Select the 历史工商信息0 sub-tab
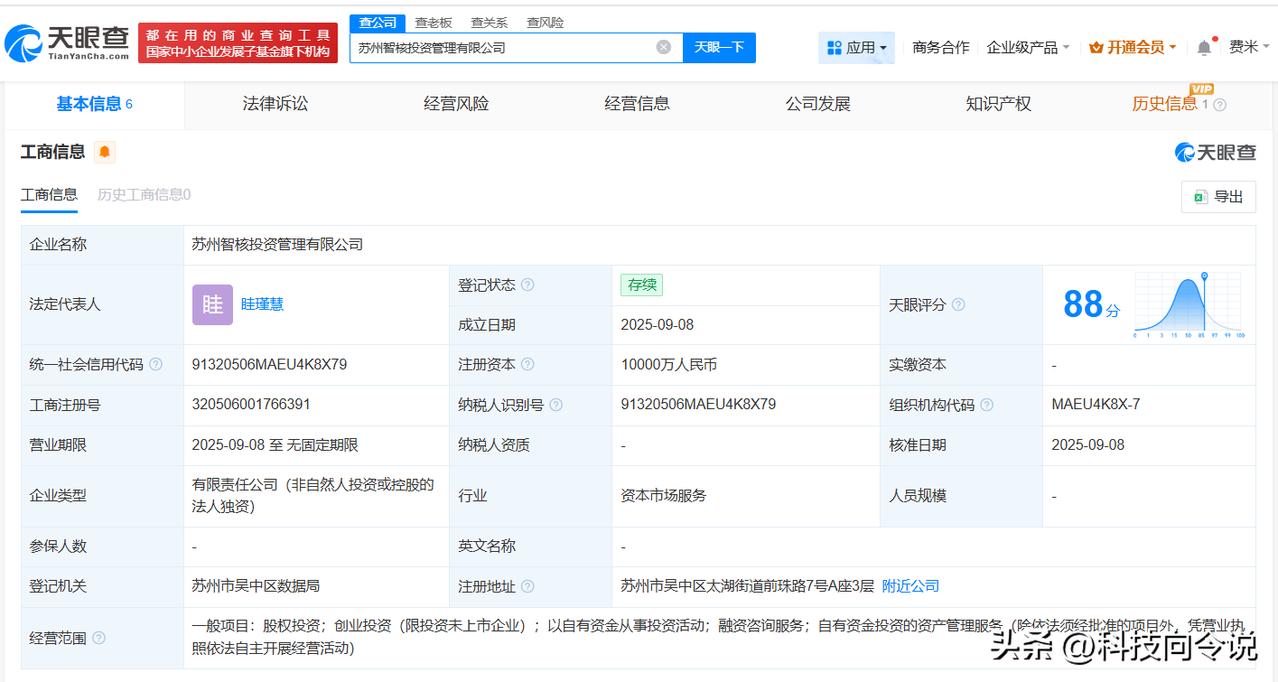This screenshot has height=682, width=1278. coord(144,195)
